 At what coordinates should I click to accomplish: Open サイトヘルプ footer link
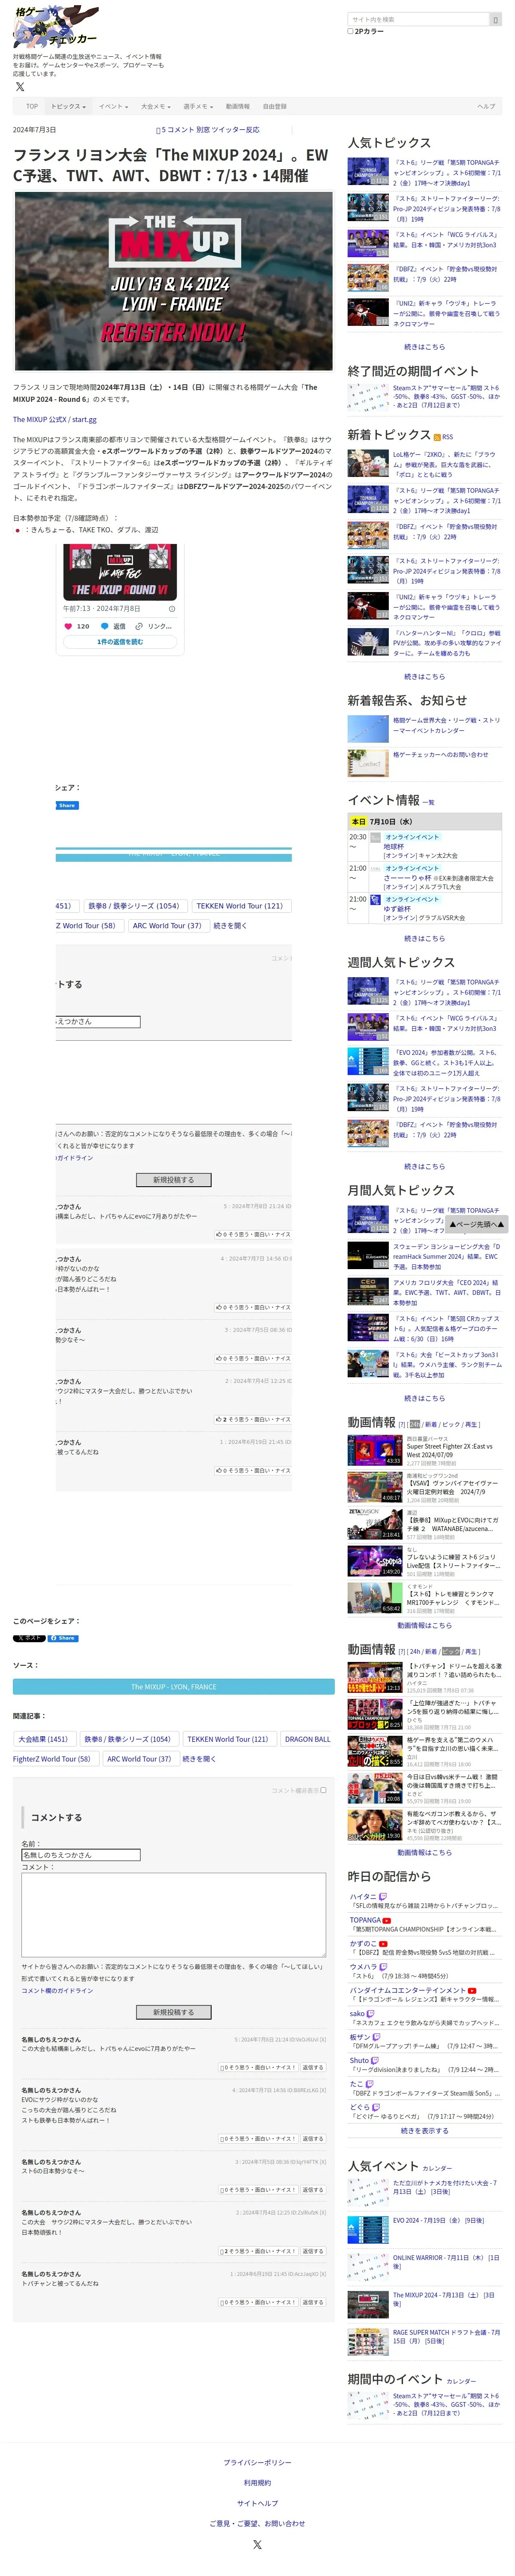(x=257, y=2503)
